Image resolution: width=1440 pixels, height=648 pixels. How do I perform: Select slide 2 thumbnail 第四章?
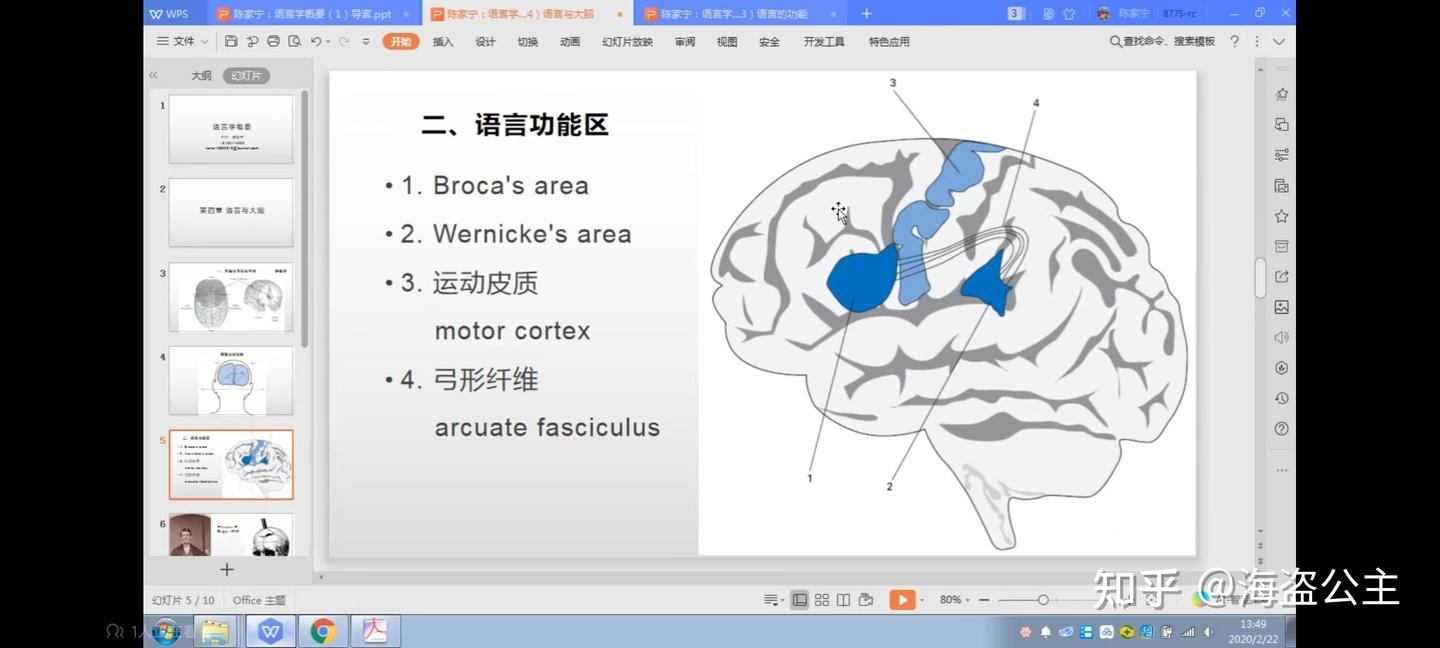coord(231,213)
